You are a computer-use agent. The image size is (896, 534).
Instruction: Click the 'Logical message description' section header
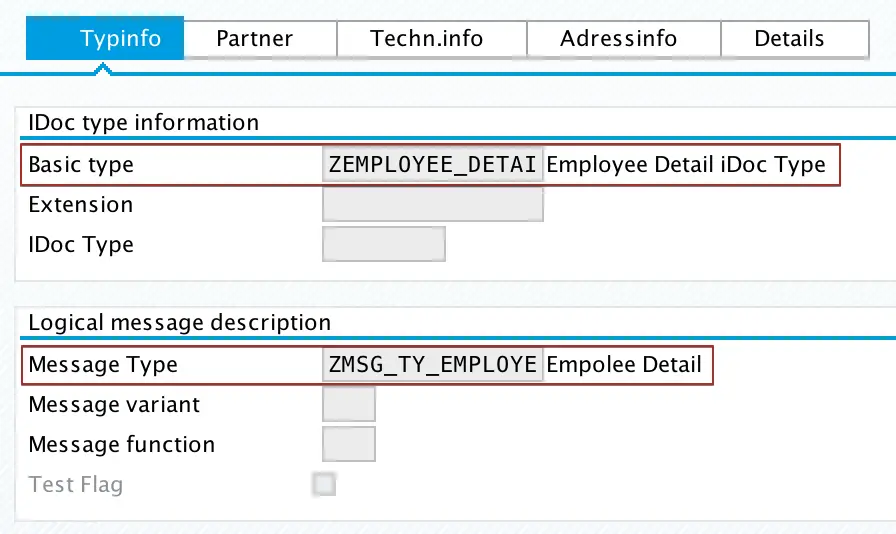179,322
